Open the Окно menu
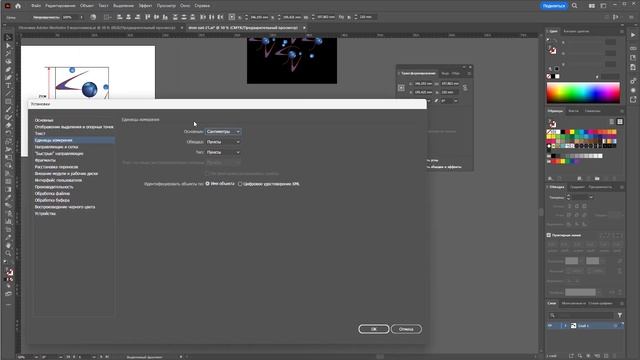 coord(185,6)
